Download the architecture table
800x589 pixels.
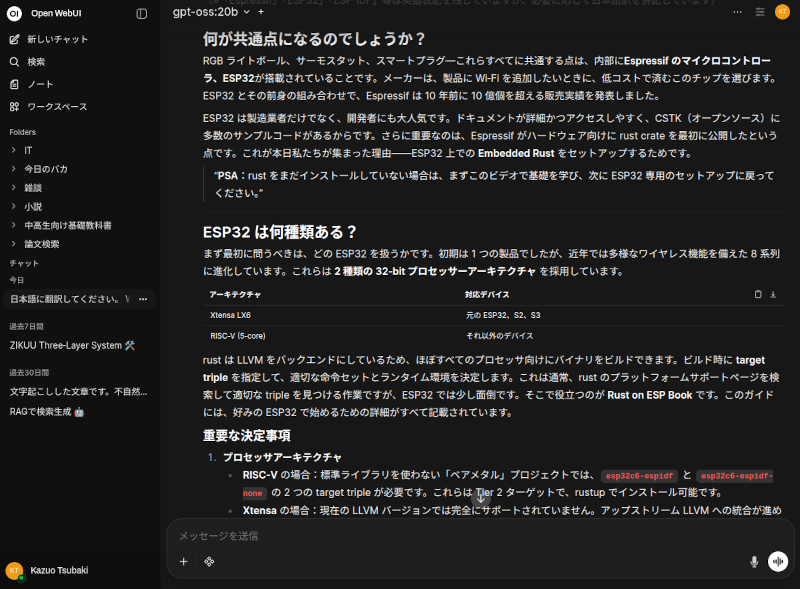tap(772, 294)
